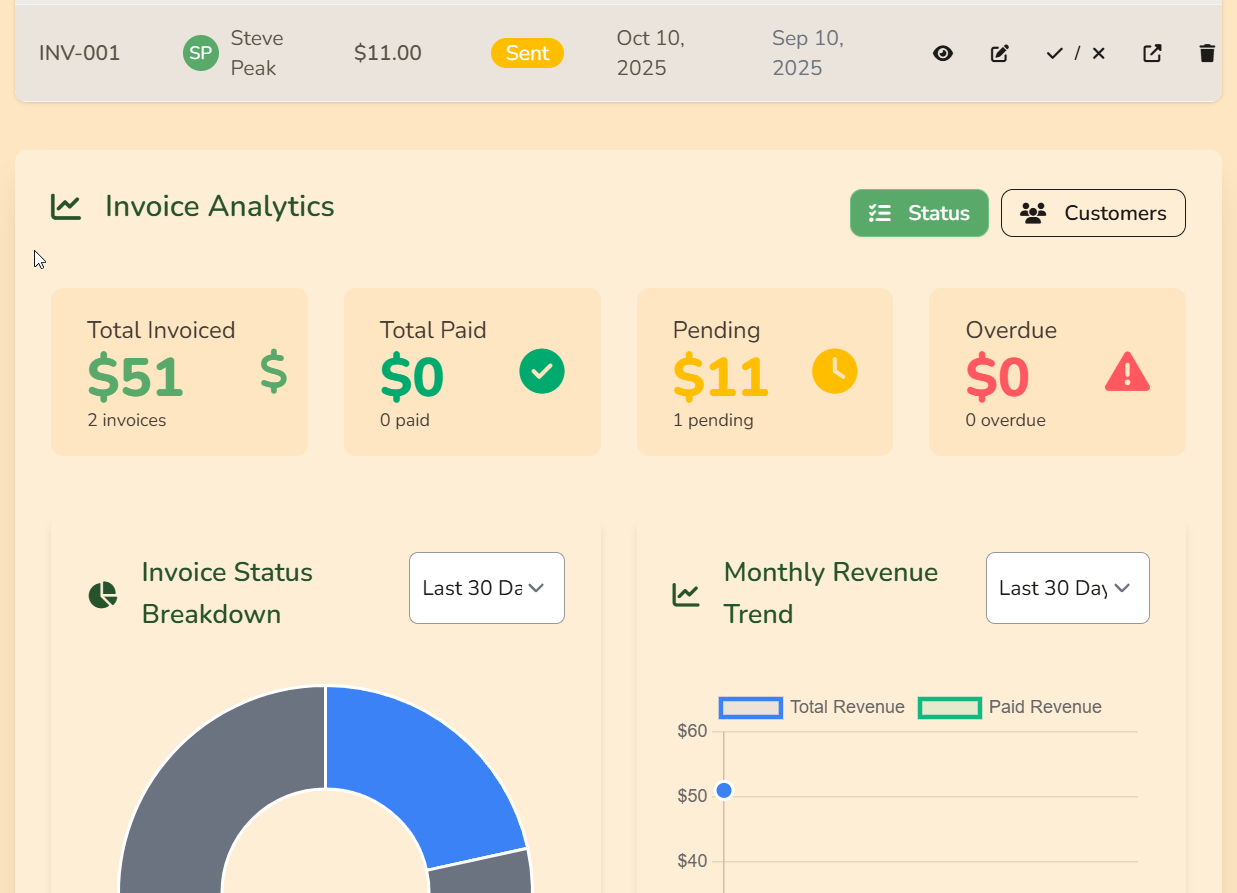Click the $60 axis label
Screen dimensions: 1237x893
692,731
